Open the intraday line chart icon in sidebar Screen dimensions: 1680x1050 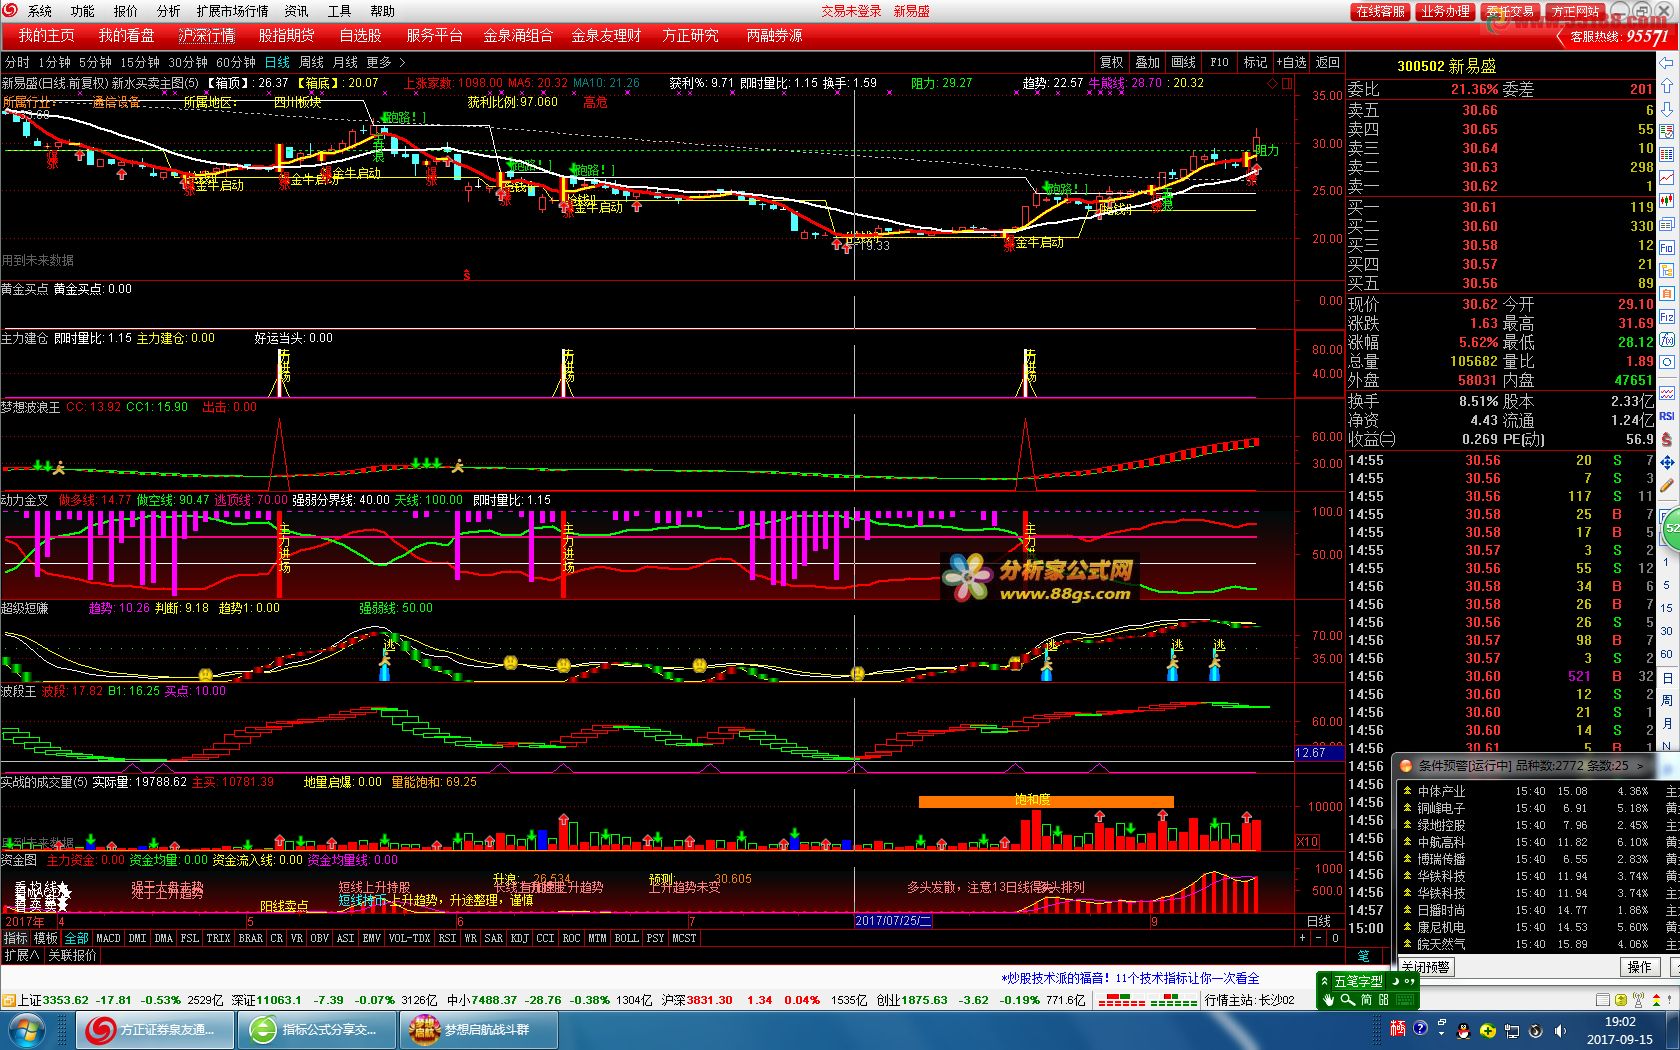1667,177
